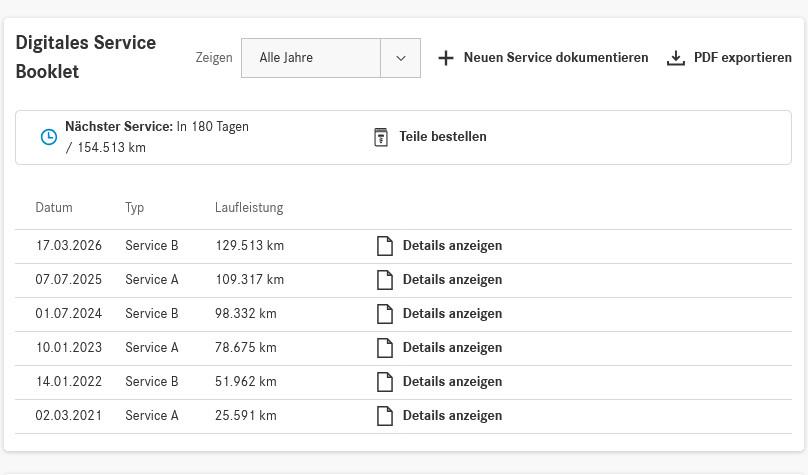Click the mileage value 109.317 km

coord(249,280)
